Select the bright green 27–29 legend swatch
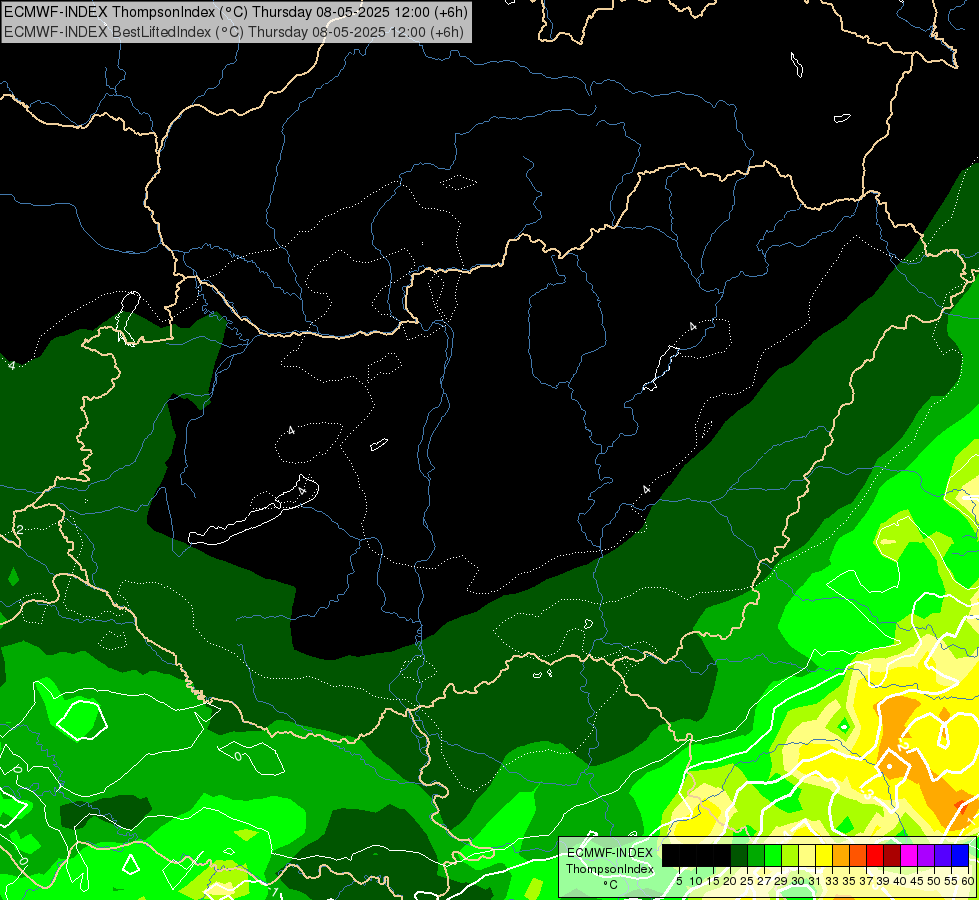The image size is (979, 900). click(x=773, y=855)
